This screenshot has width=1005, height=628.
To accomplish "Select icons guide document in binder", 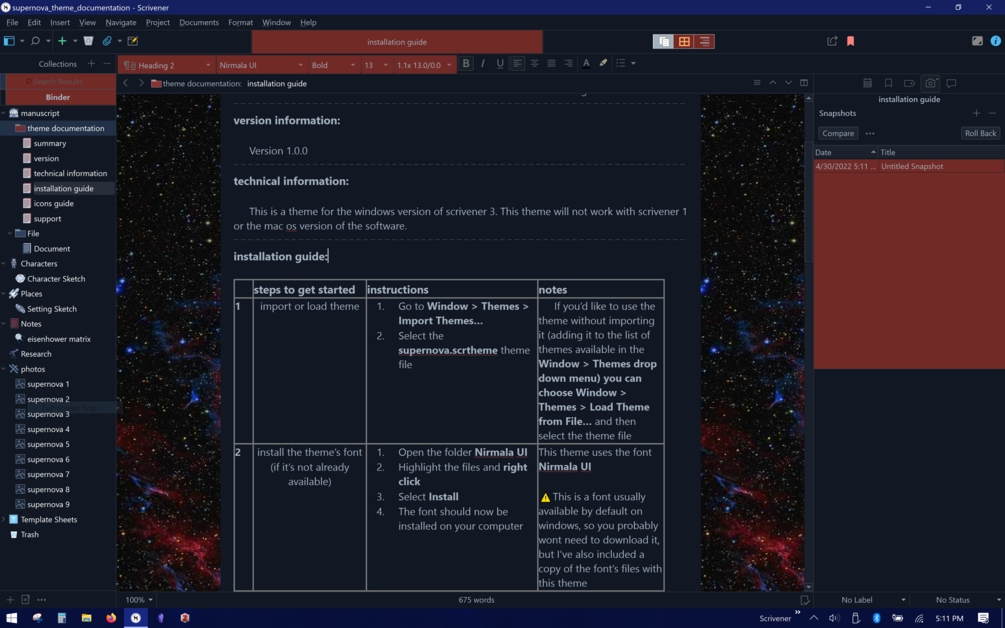I will pos(53,203).
